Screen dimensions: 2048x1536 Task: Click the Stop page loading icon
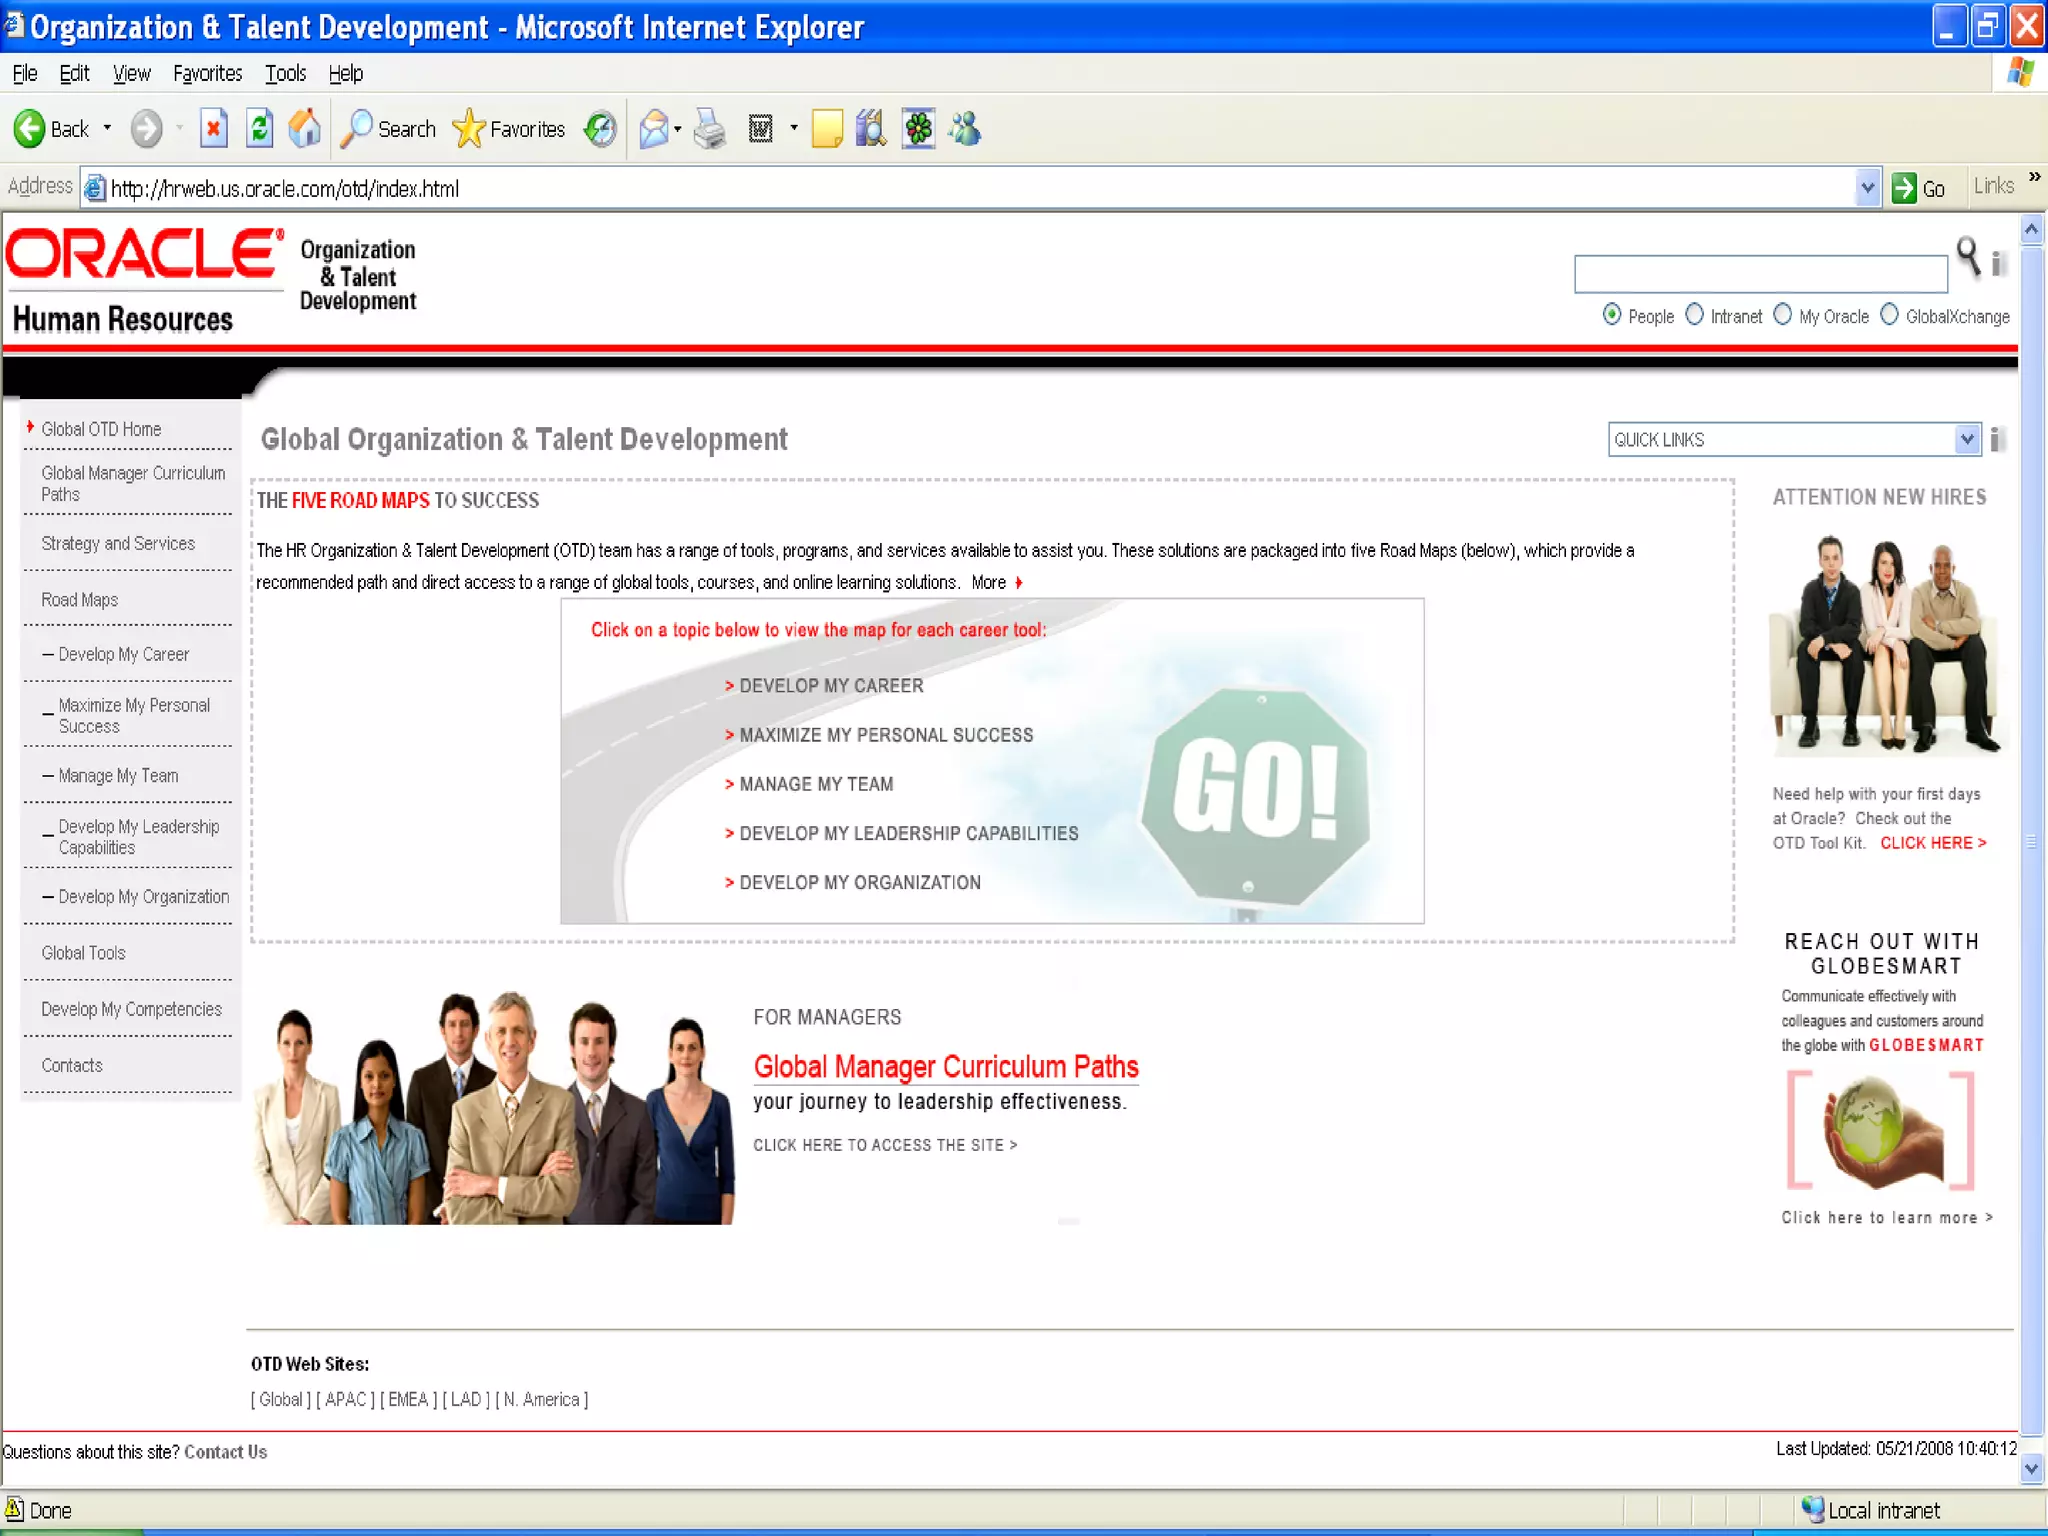213,129
